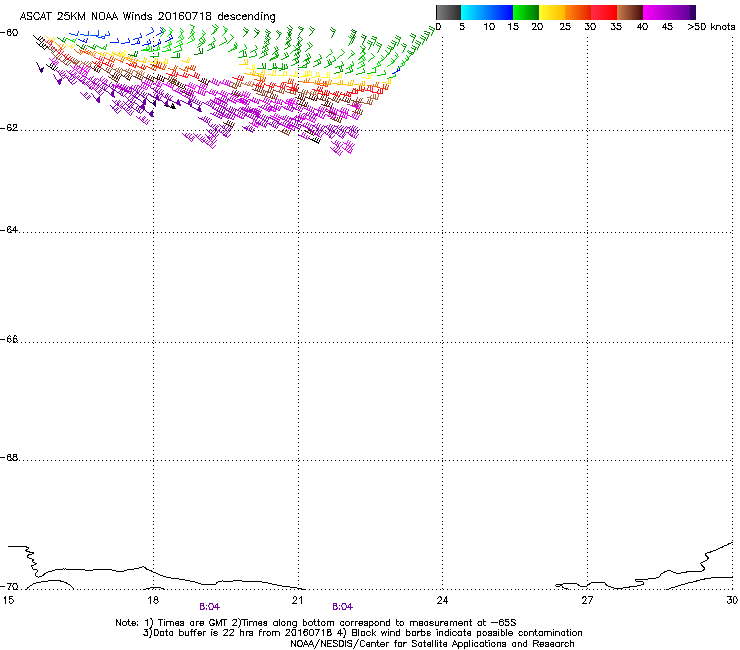Click the plot title 'ASCAT 25KM NOAA Winds 20160718 descending'

147,16
